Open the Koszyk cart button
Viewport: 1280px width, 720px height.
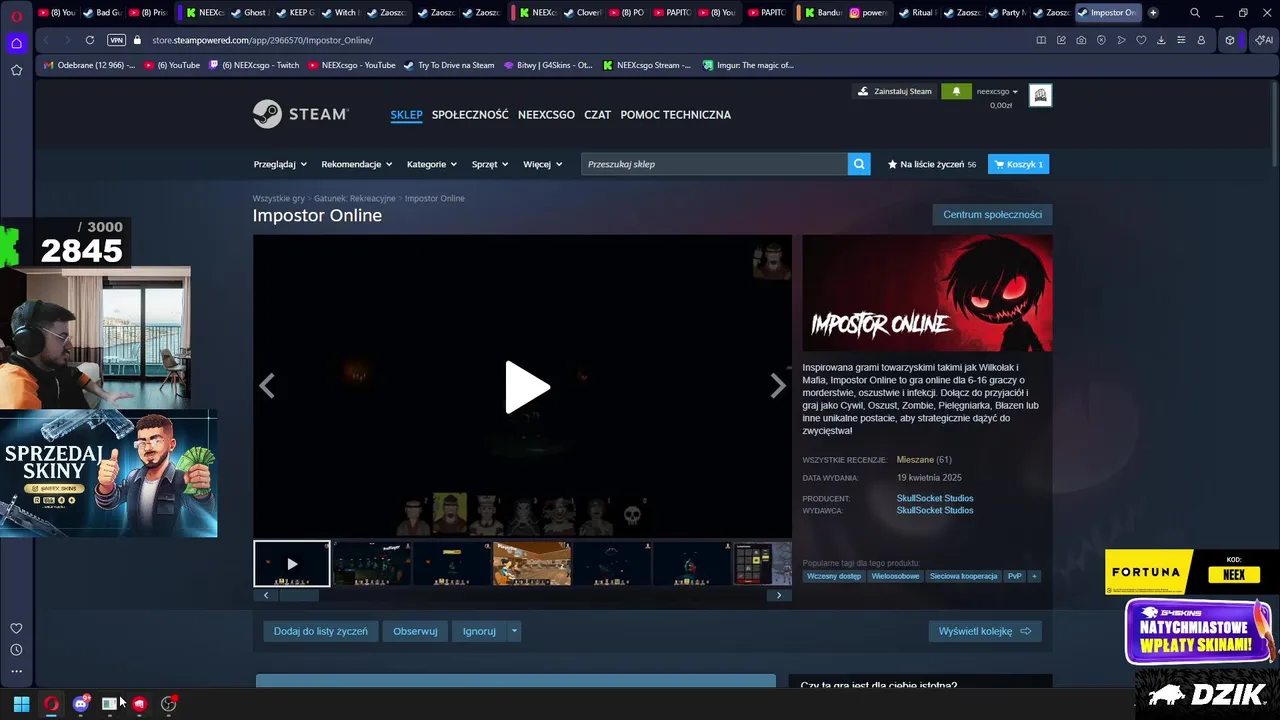coord(1018,164)
